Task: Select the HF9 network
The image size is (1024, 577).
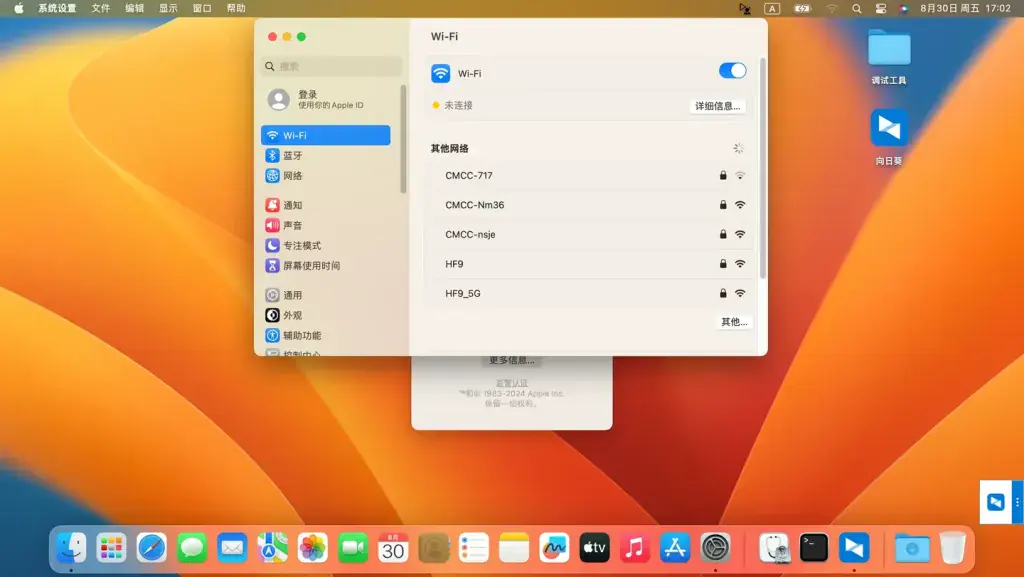Action: pos(591,264)
